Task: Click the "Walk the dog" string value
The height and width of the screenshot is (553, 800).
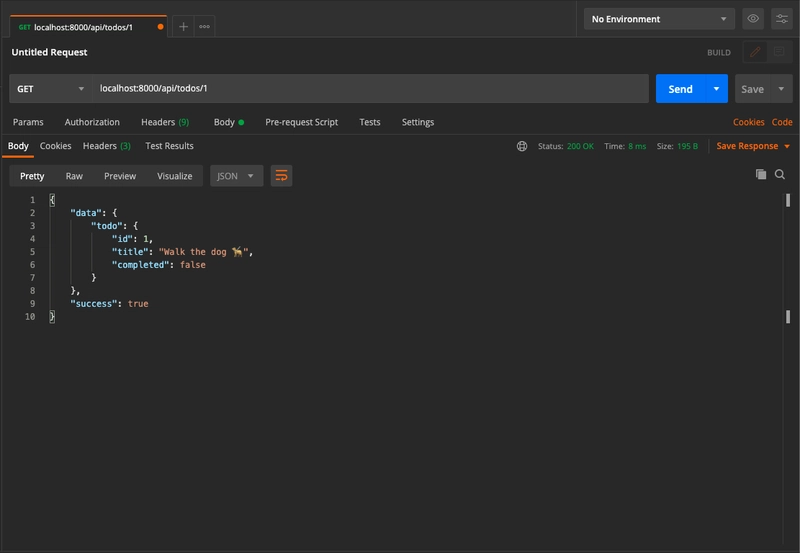Action: (203, 252)
